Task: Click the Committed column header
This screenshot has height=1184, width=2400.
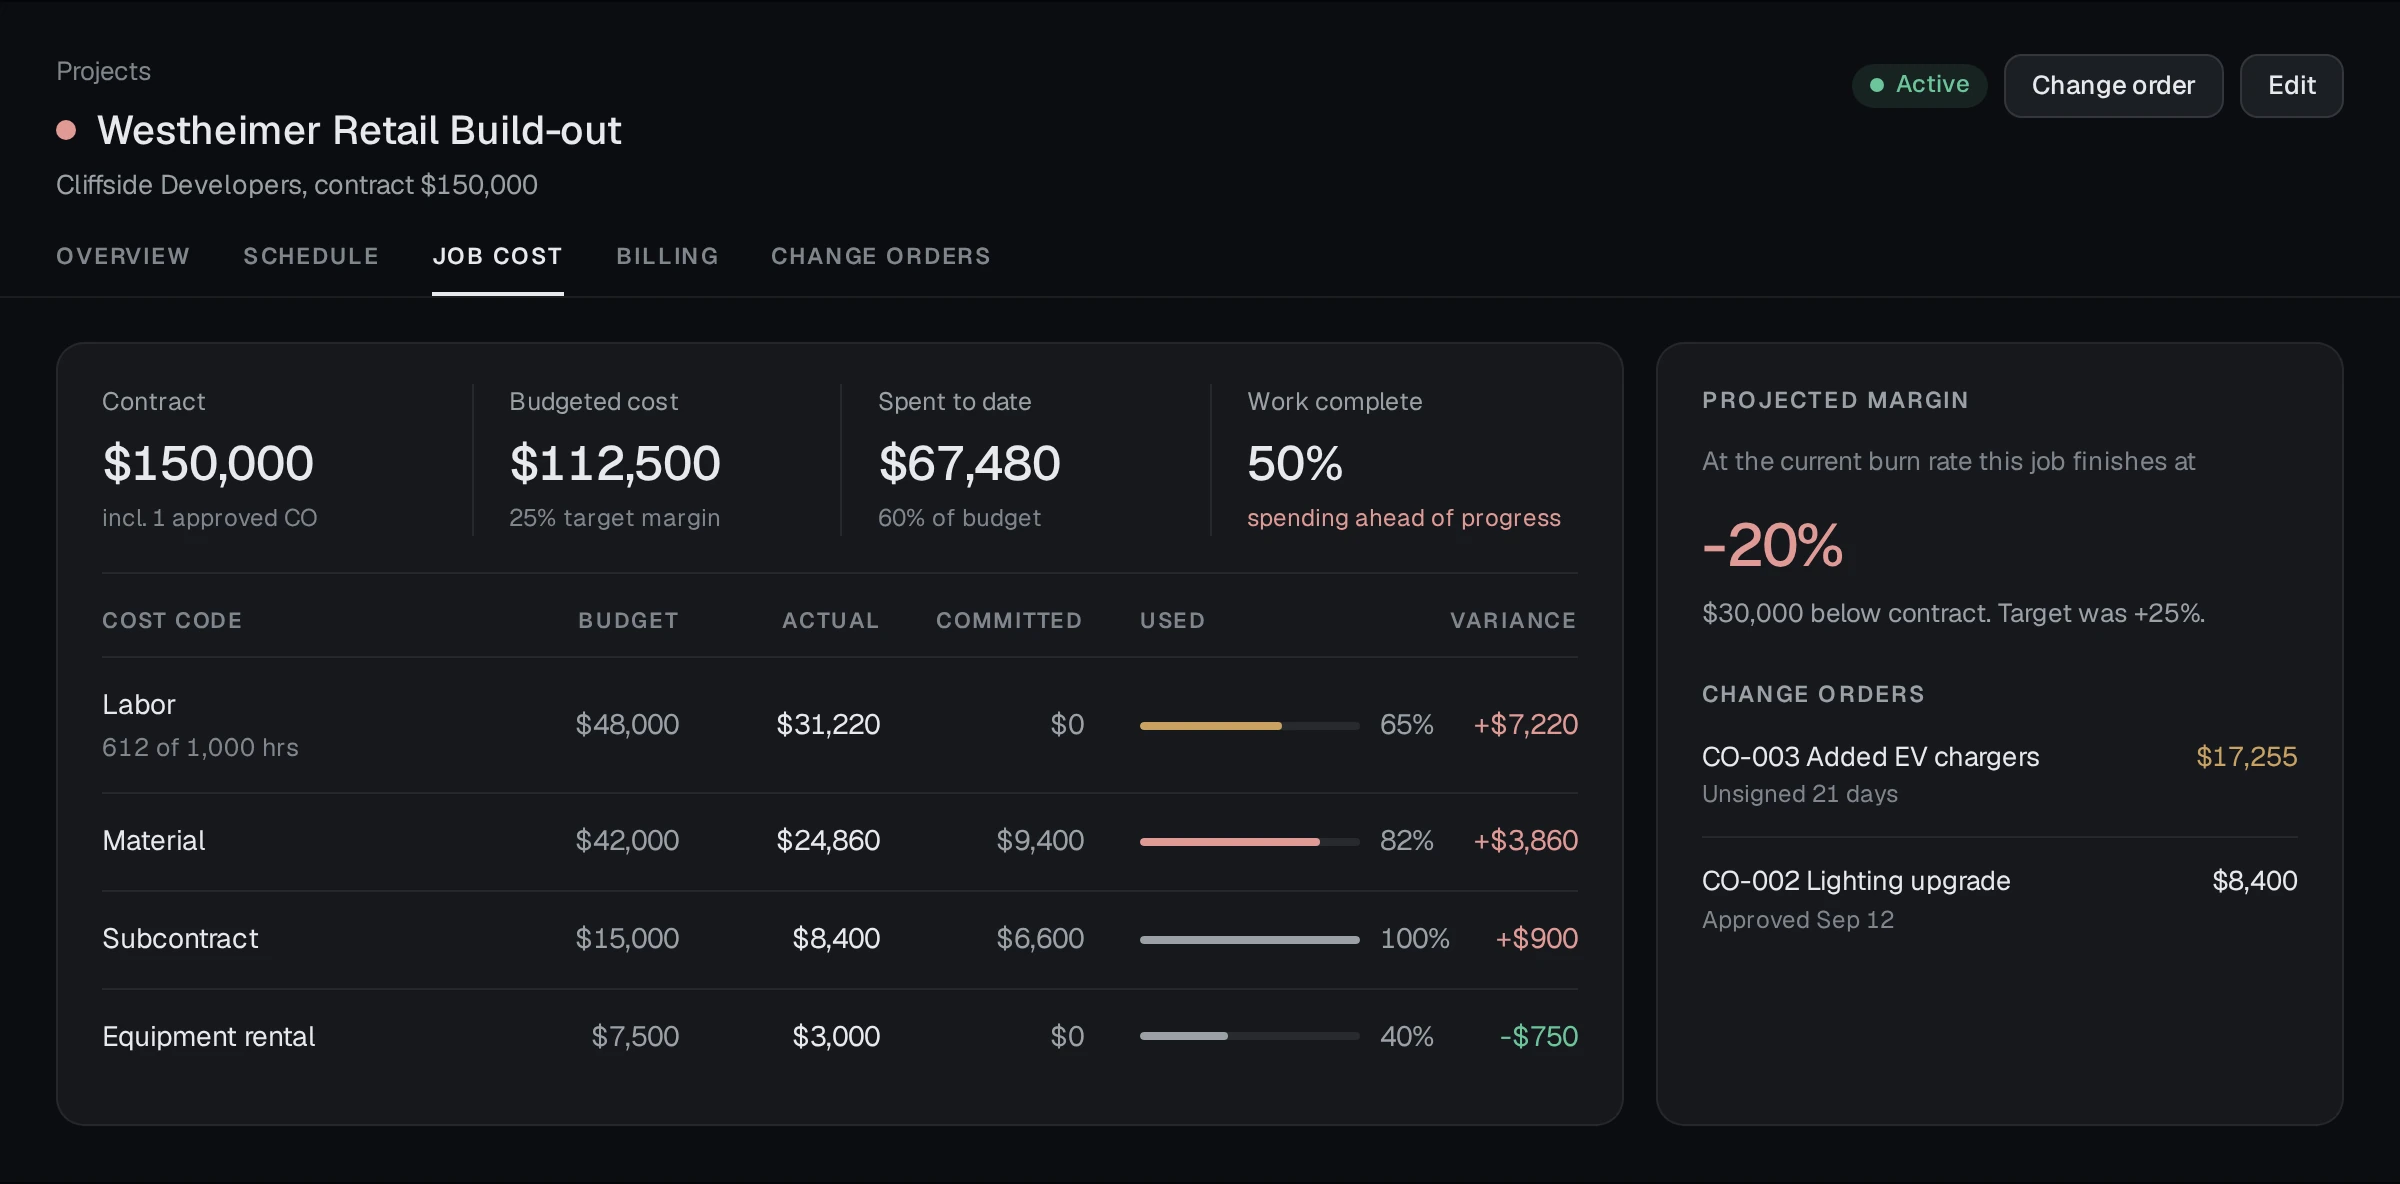Action: pyautogui.click(x=1009, y=620)
